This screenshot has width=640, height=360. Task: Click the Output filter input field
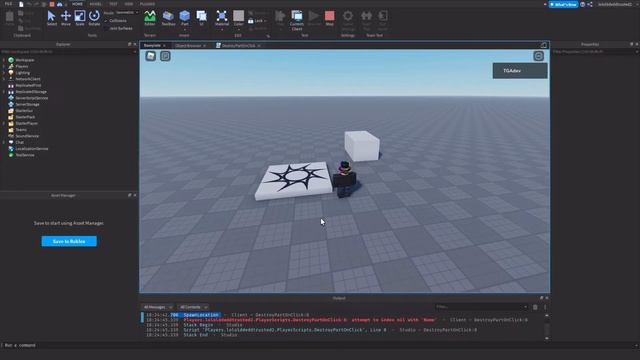pos(482,307)
